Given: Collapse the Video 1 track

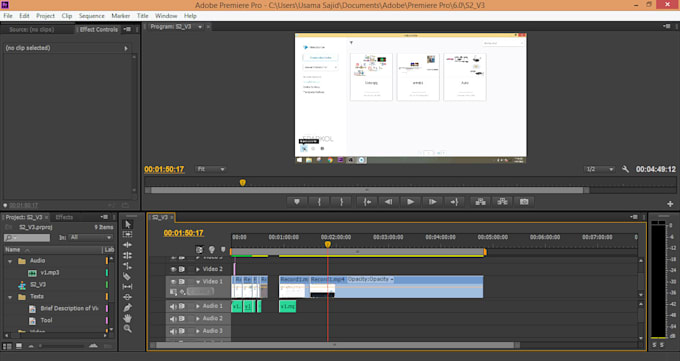Looking at the screenshot, I should click(x=198, y=282).
